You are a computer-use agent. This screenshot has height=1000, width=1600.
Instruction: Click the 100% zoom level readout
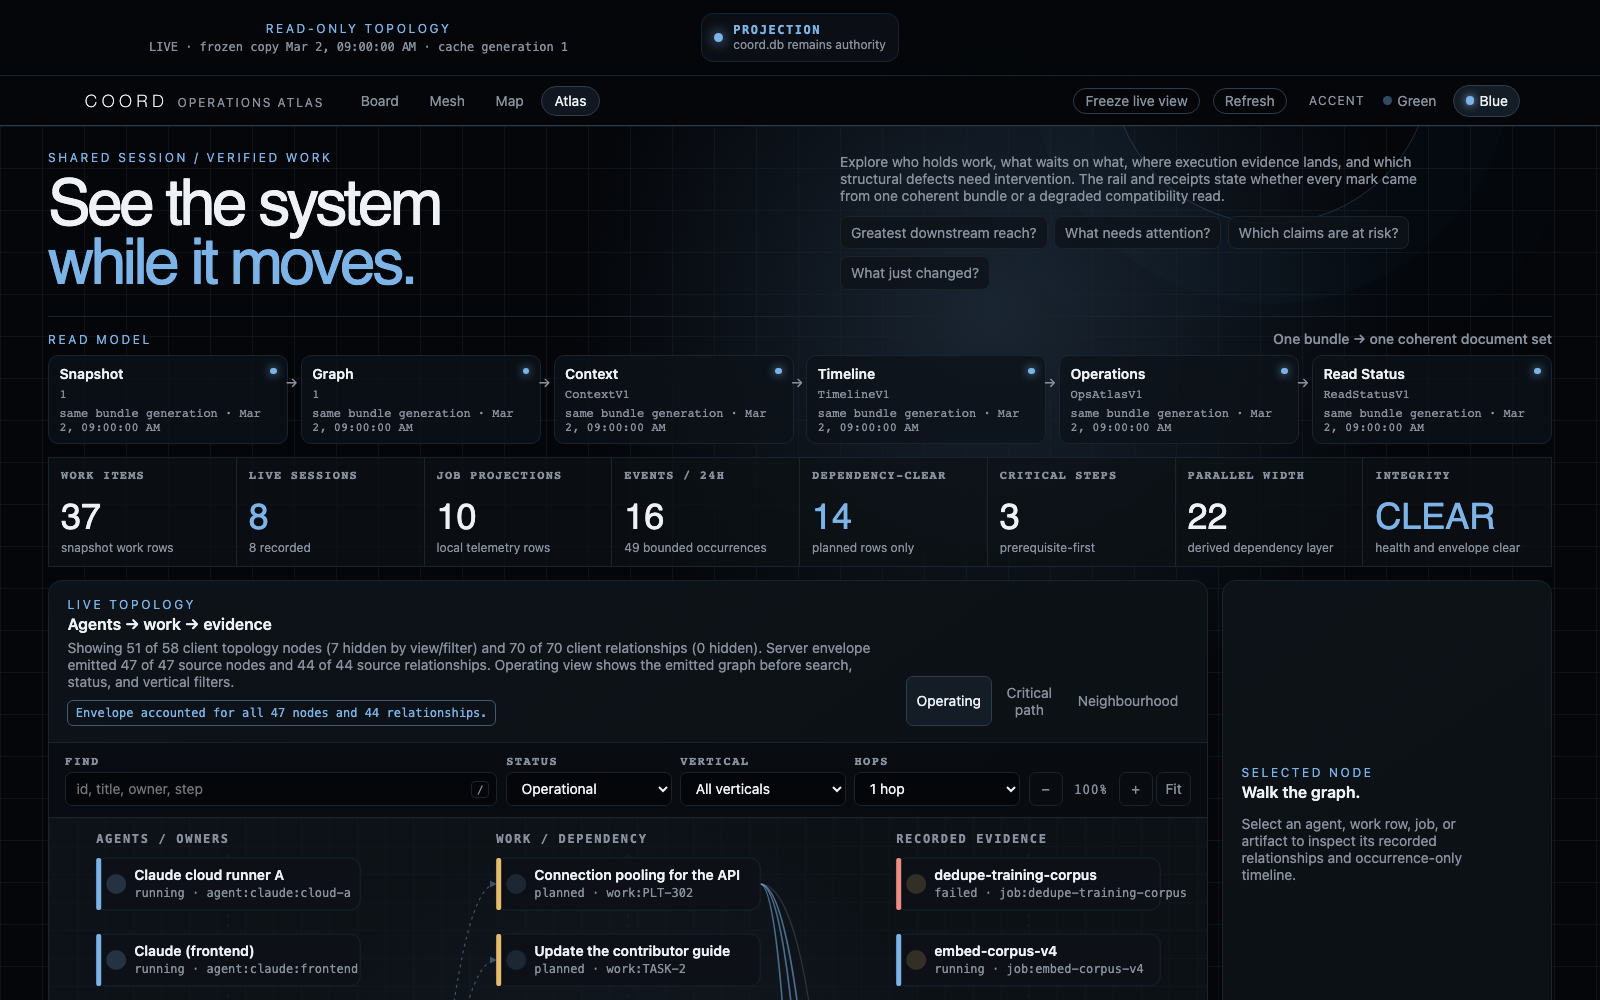1090,789
